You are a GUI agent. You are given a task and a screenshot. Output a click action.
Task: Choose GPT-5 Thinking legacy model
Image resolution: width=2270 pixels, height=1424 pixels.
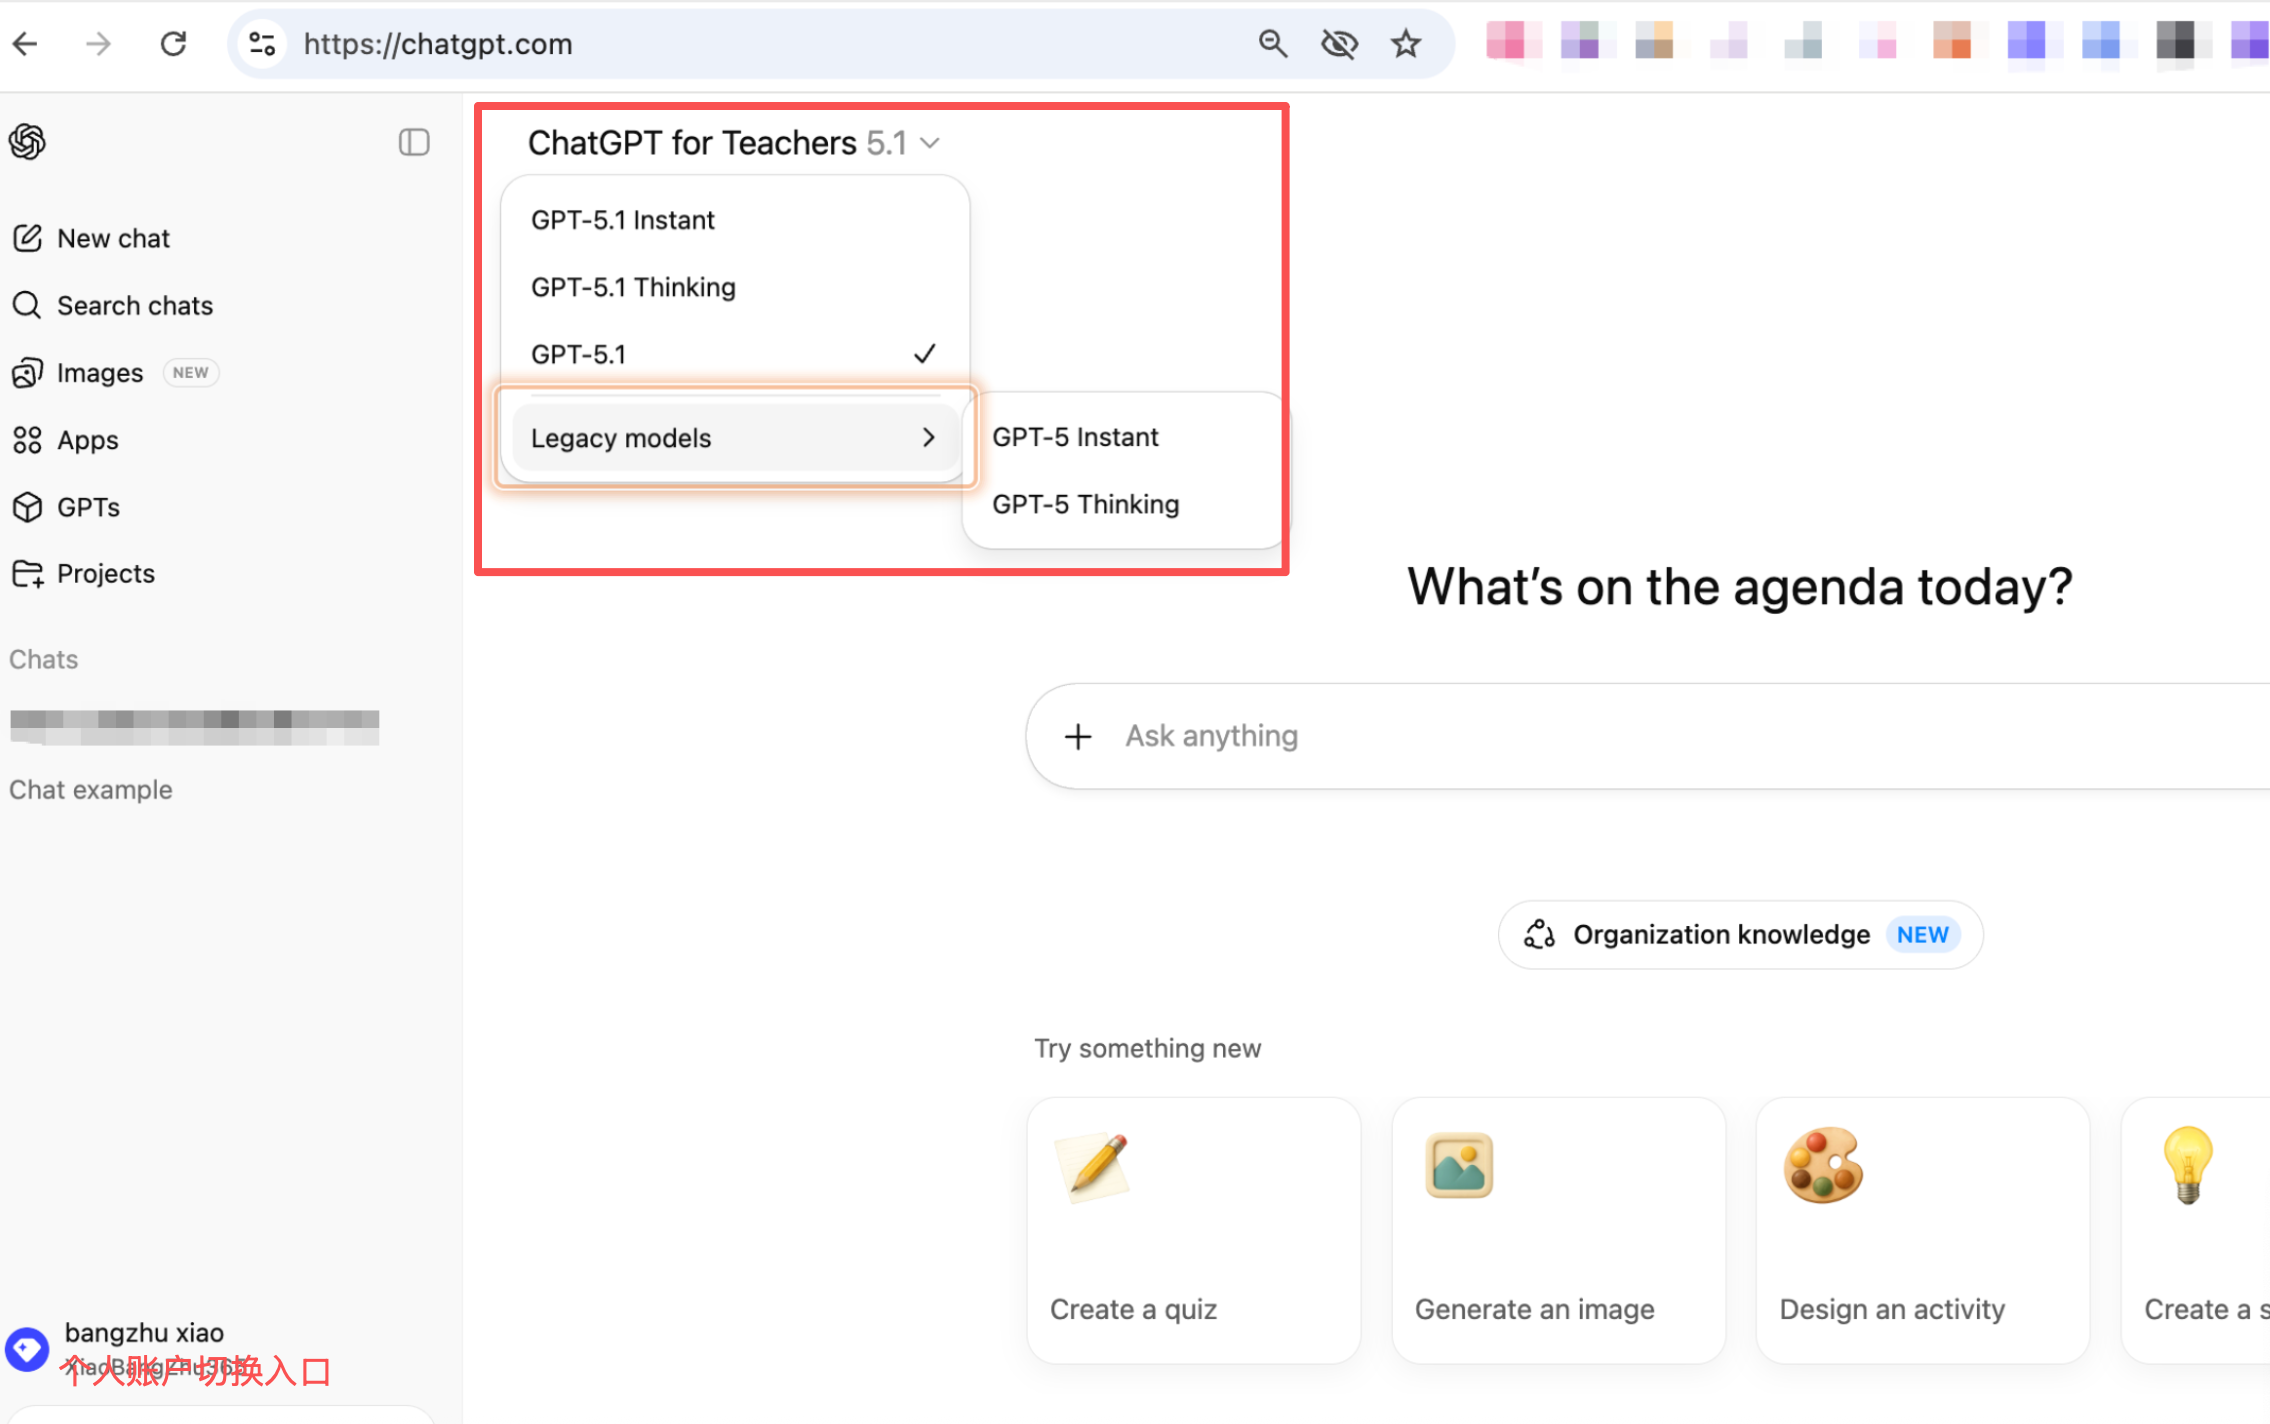[x=1126, y=504]
